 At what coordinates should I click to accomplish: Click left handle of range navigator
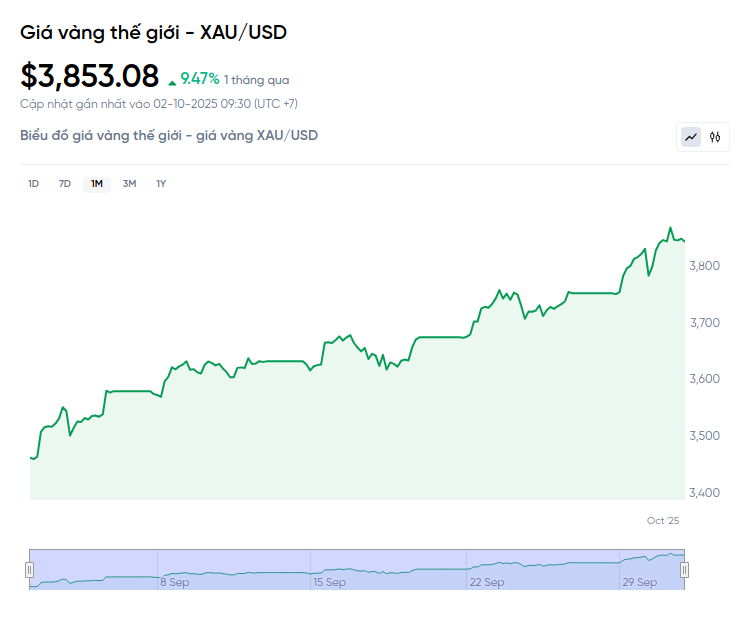pos(29,569)
